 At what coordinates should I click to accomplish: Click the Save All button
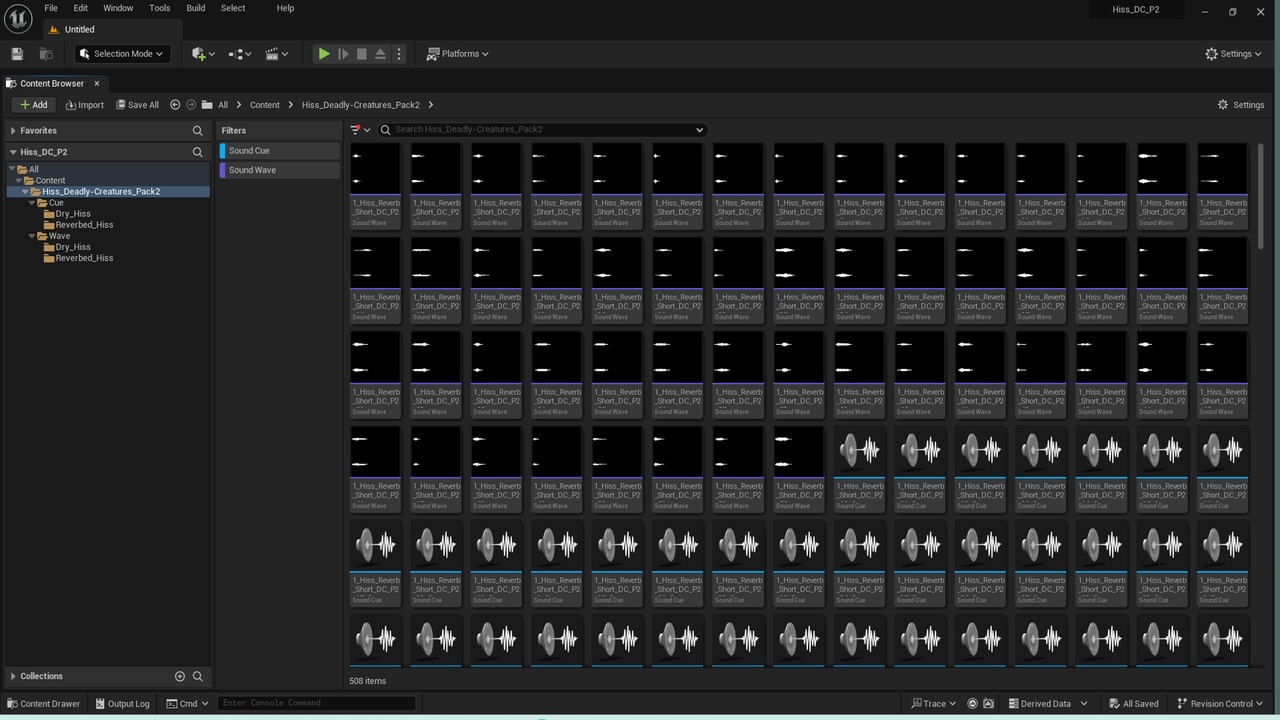(137, 105)
